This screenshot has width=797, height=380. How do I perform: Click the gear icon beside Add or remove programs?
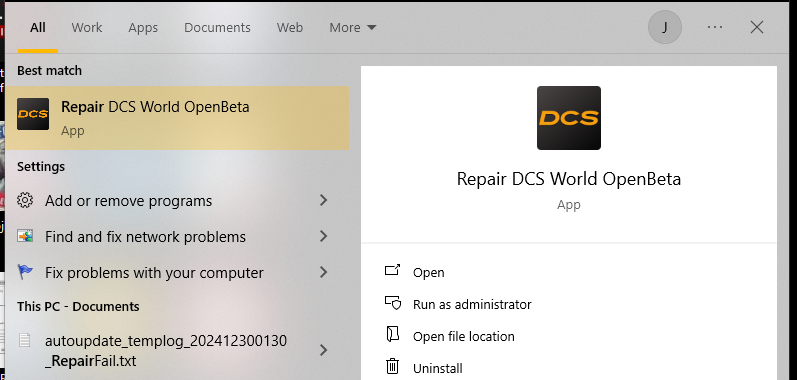(25, 200)
